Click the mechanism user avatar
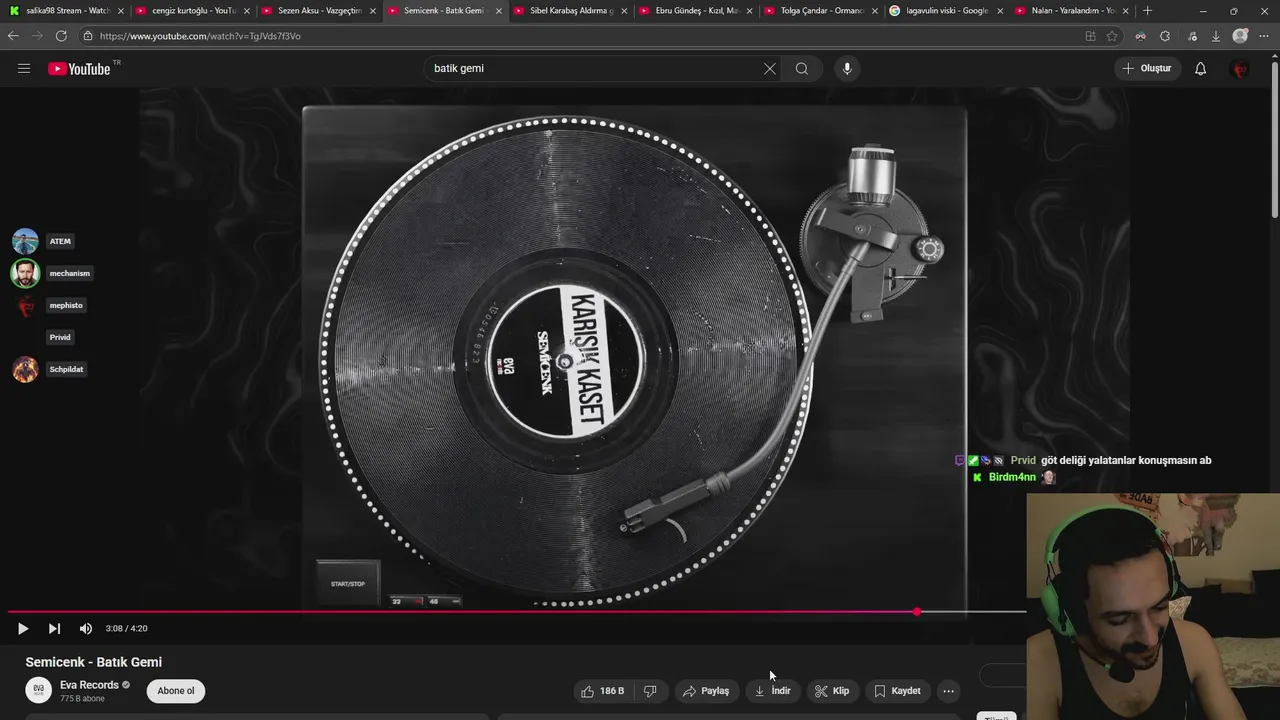This screenshot has height=720, width=1280. point(25,273)
